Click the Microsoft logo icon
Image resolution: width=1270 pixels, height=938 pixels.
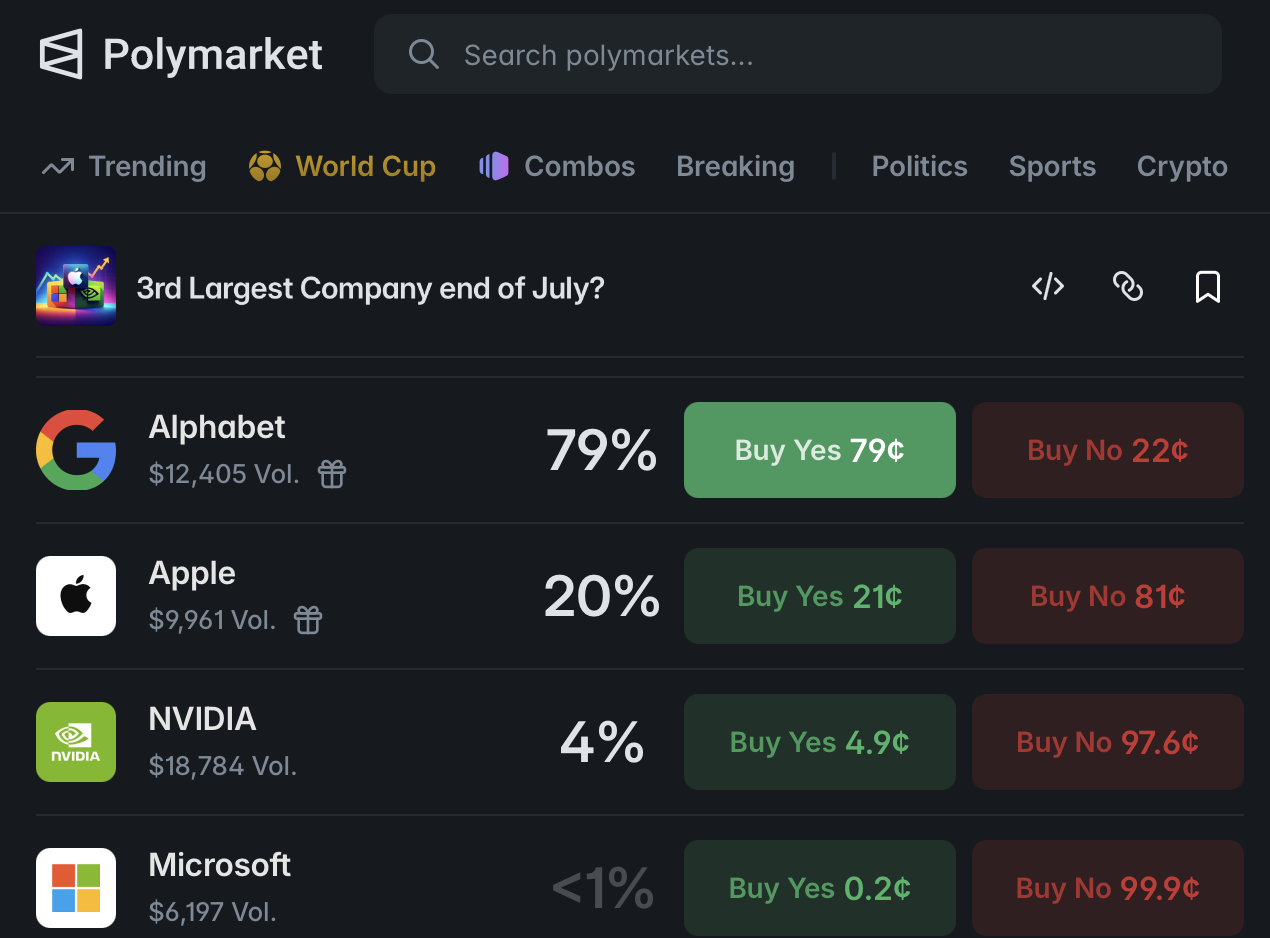coord(76,888)
